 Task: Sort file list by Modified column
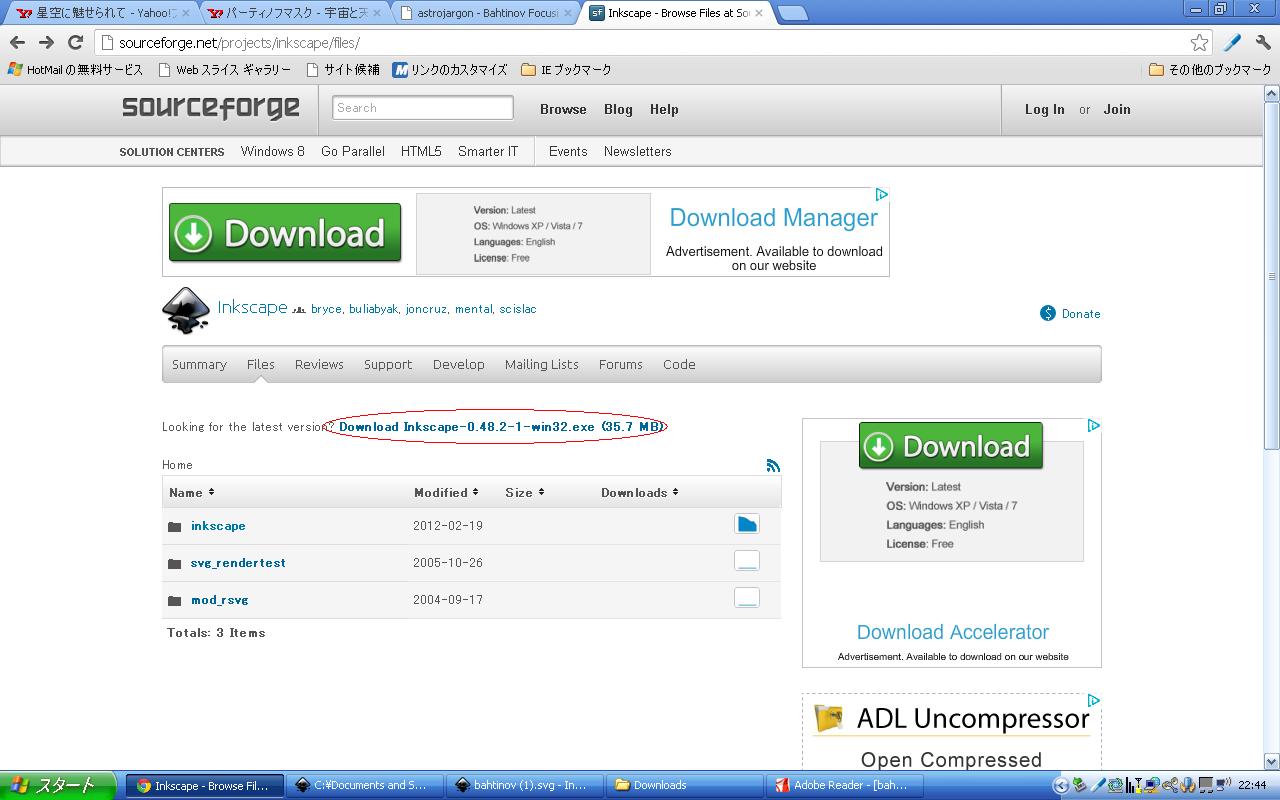[446, 492]
